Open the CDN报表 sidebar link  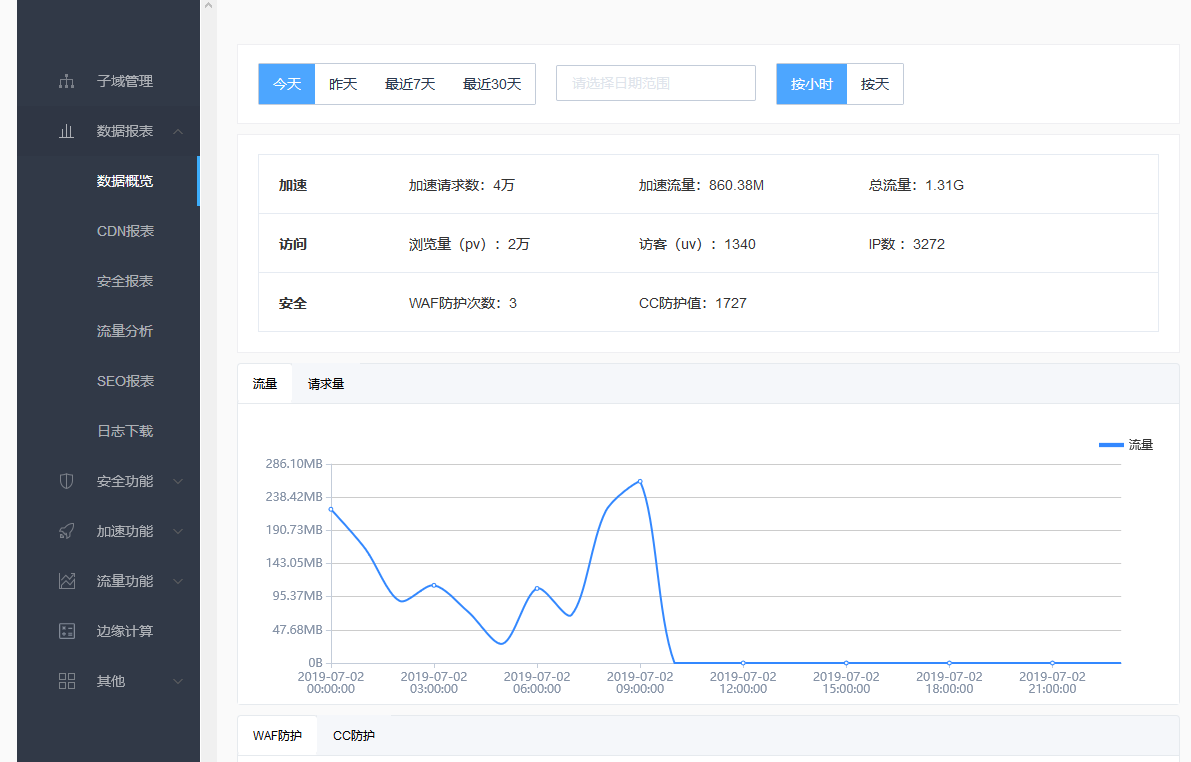(125, 231)
